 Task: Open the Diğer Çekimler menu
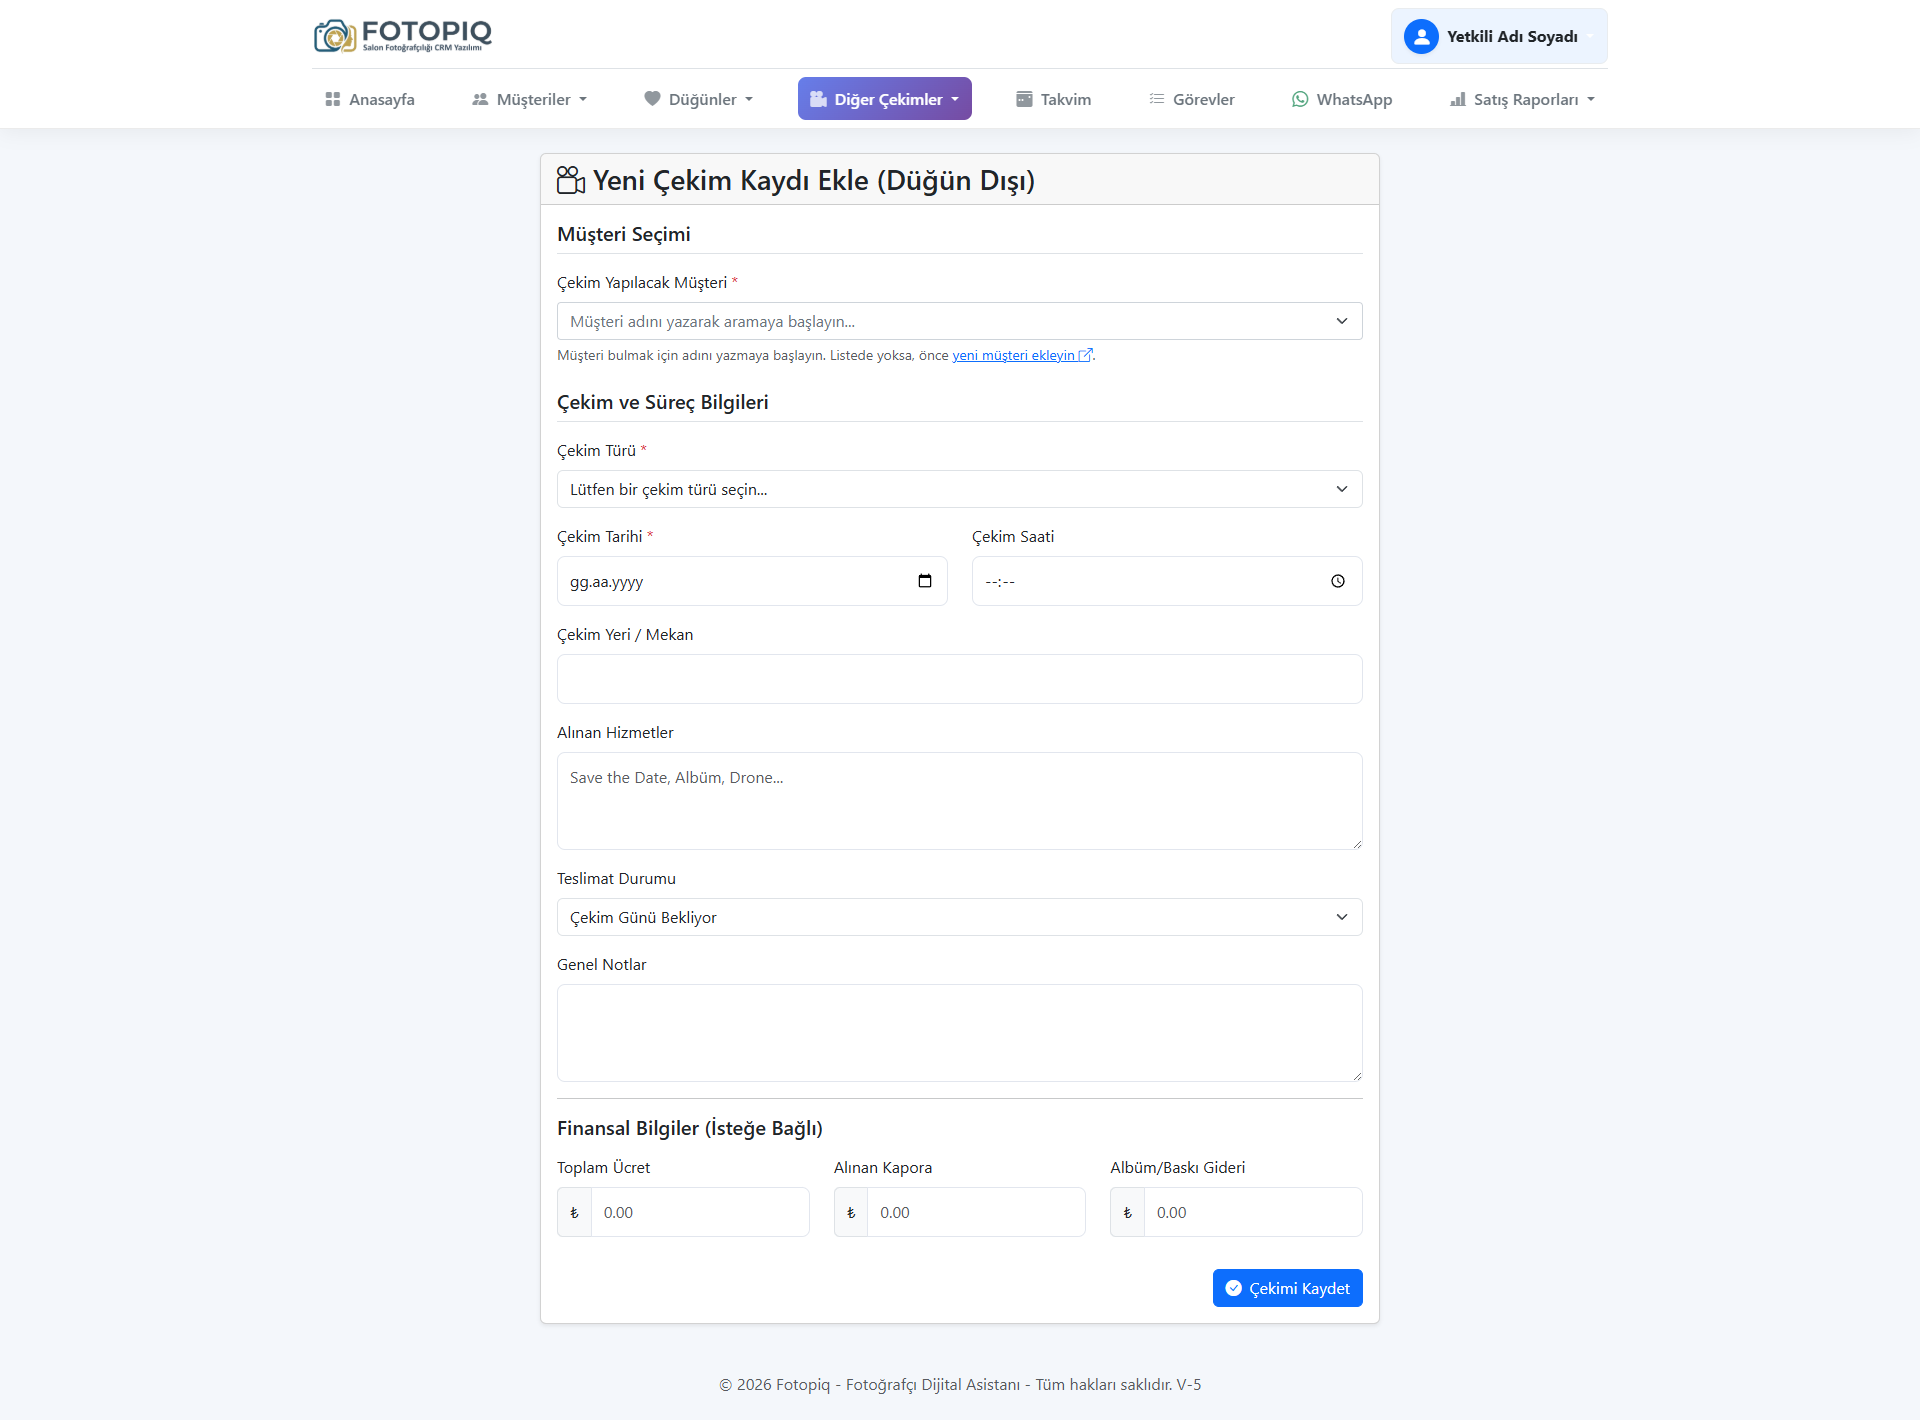tap(885, 99)
